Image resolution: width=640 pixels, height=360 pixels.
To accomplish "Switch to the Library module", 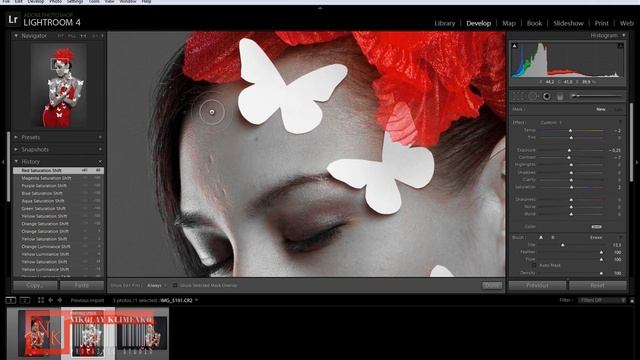I will 444,23.
